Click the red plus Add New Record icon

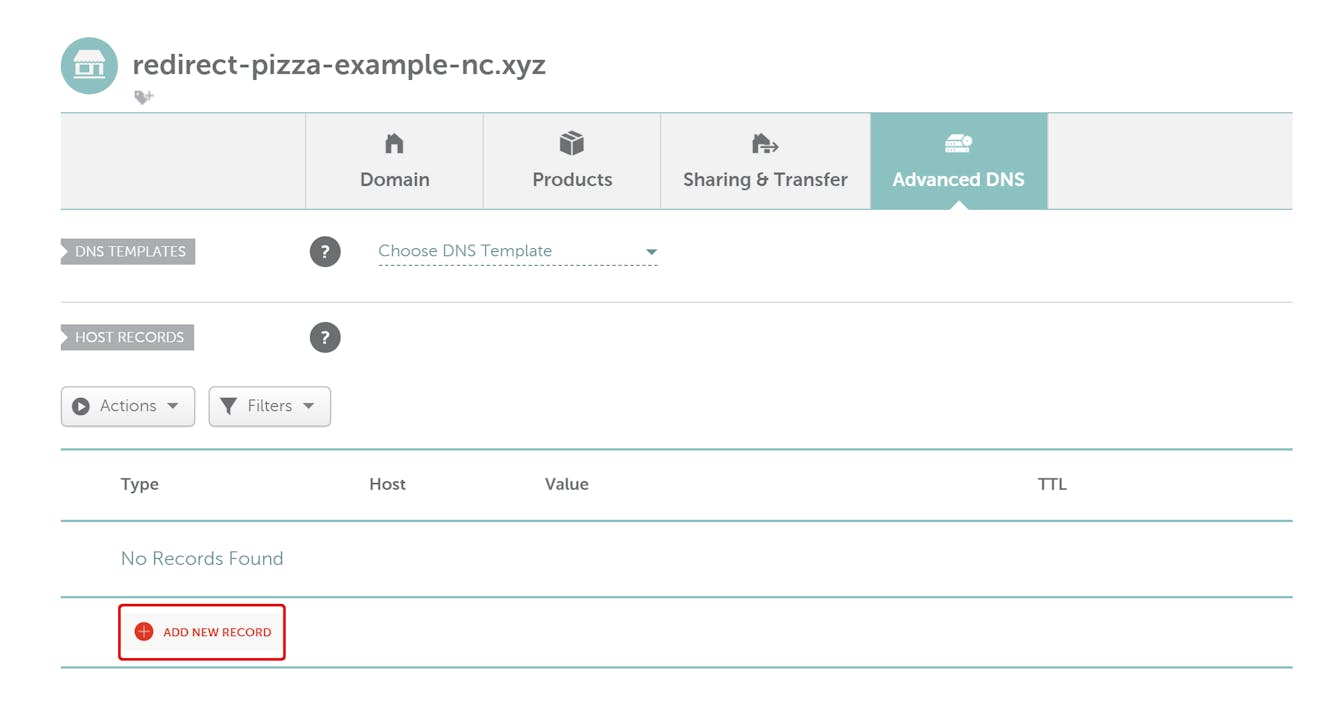pos(144,632)
